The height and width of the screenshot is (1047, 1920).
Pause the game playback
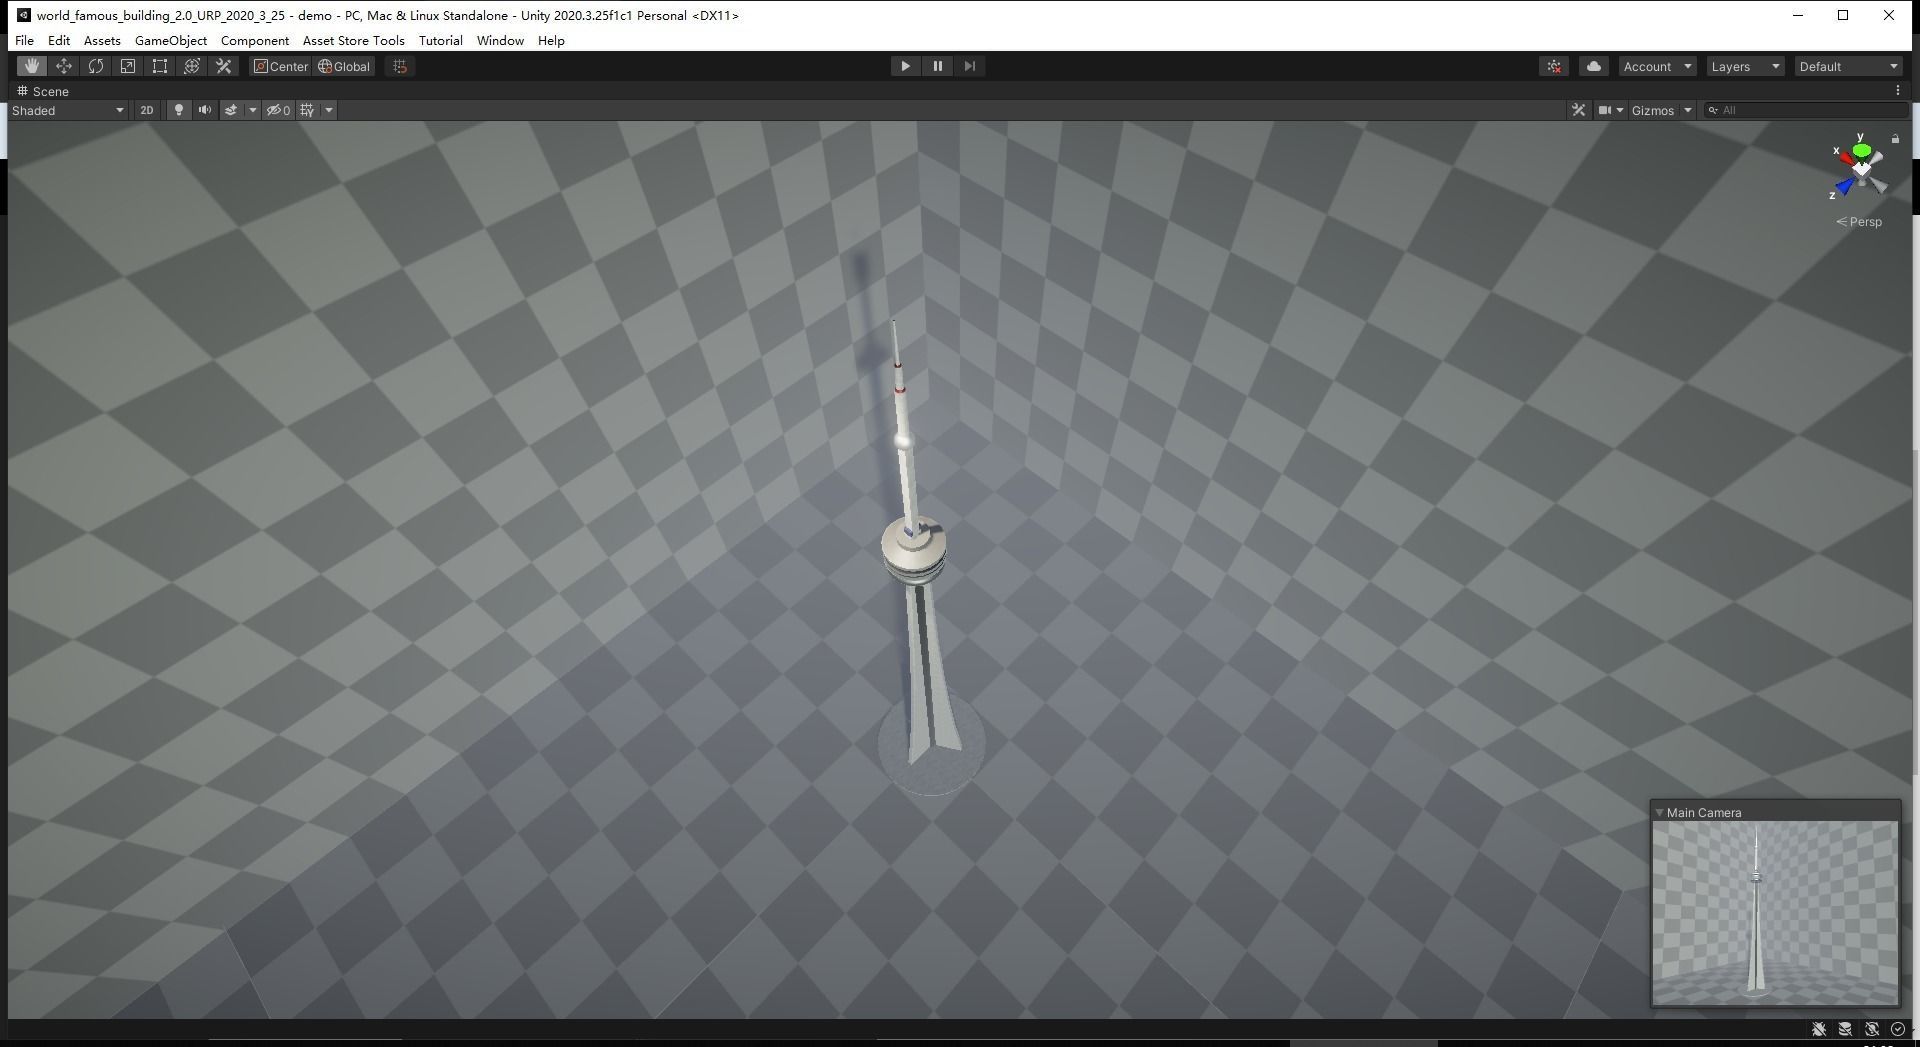pyautogui.click(x=937, y=66)
